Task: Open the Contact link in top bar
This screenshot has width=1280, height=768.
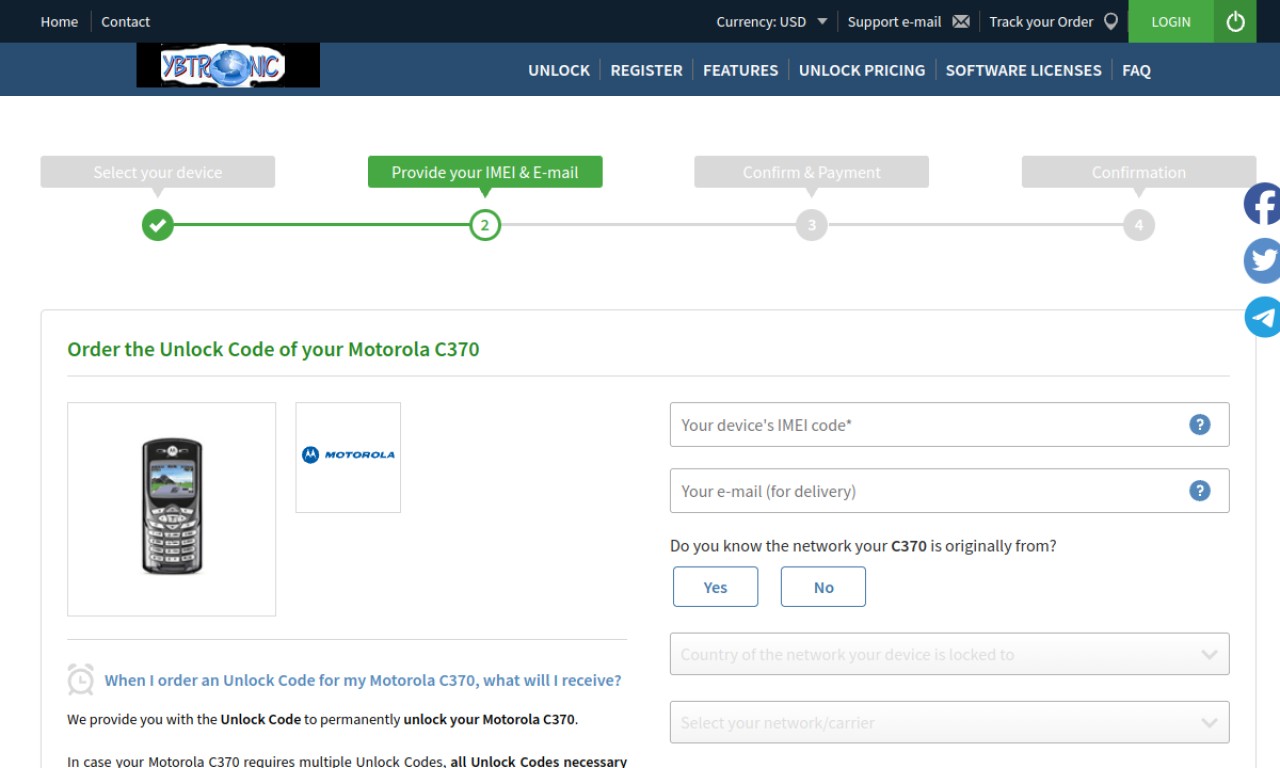Action: 125,21
